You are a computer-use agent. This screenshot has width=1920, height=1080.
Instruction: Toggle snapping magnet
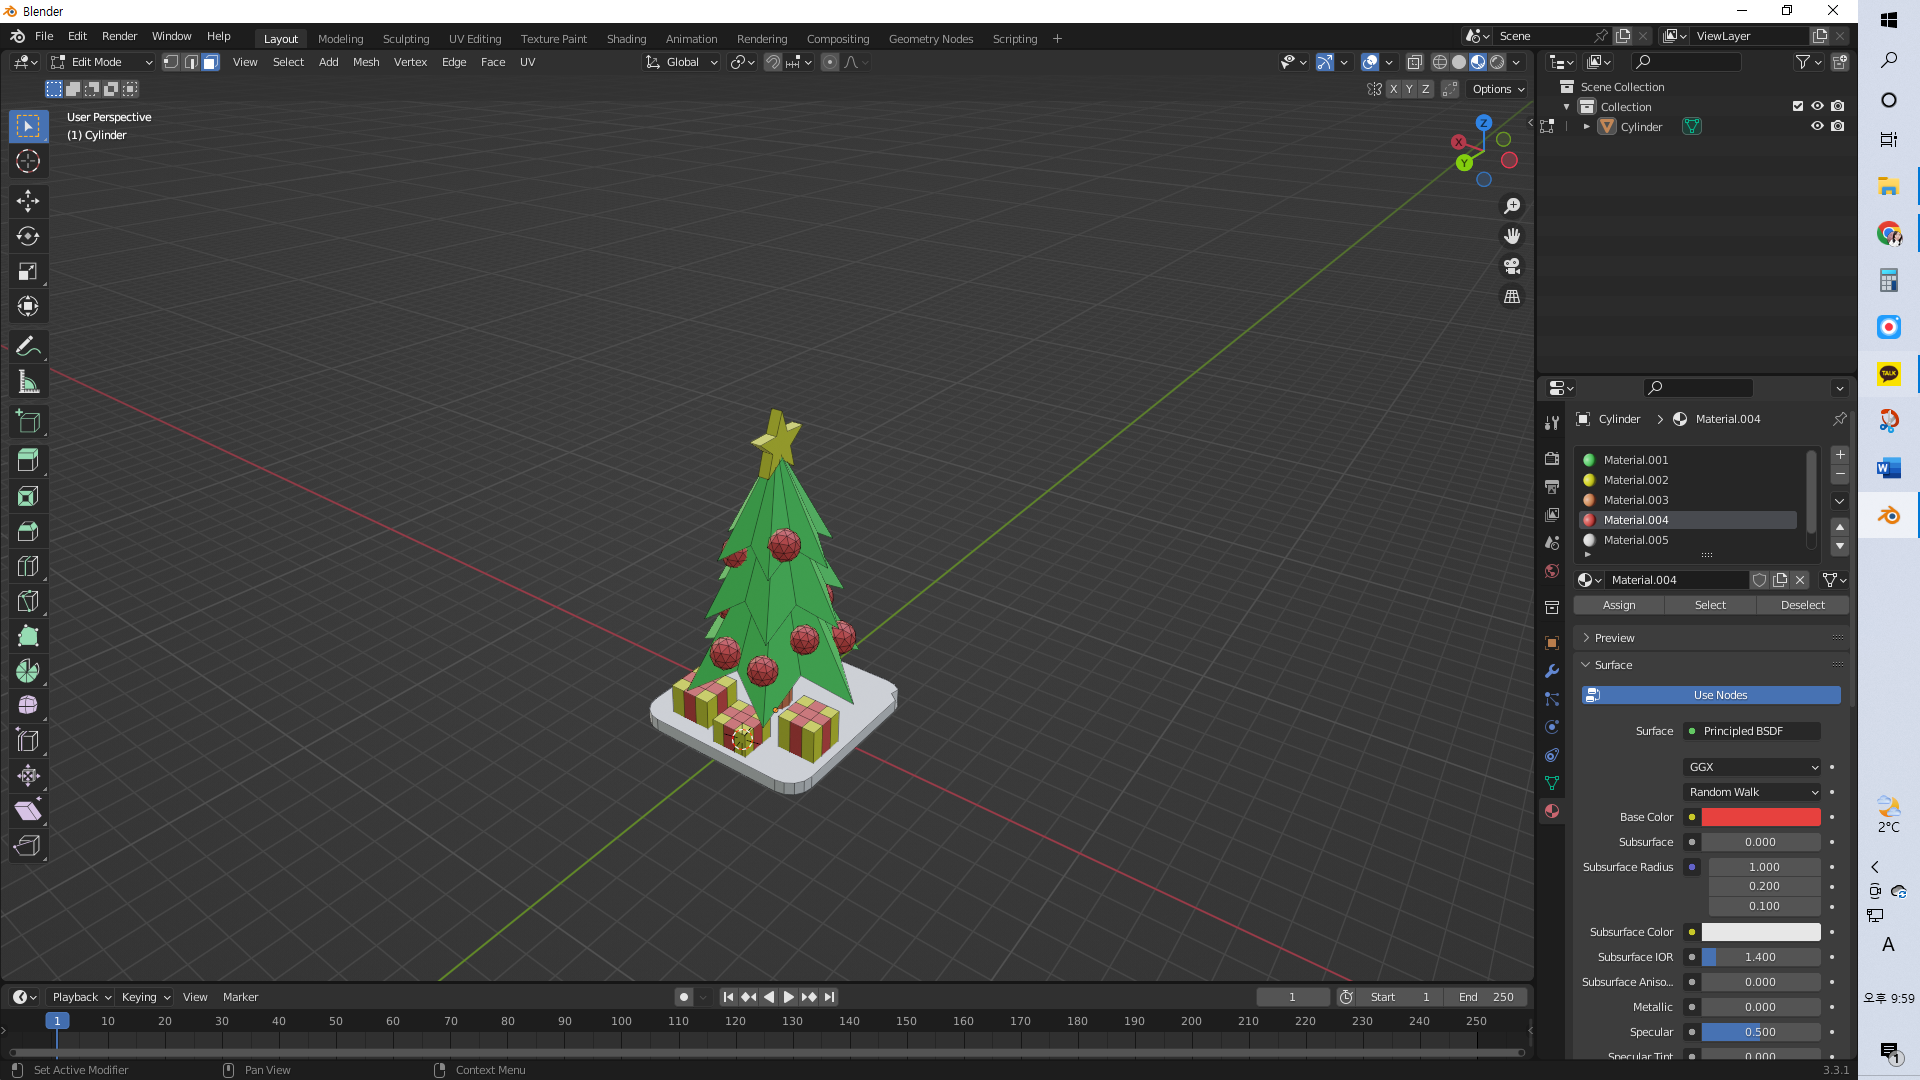tap(773, 62)
